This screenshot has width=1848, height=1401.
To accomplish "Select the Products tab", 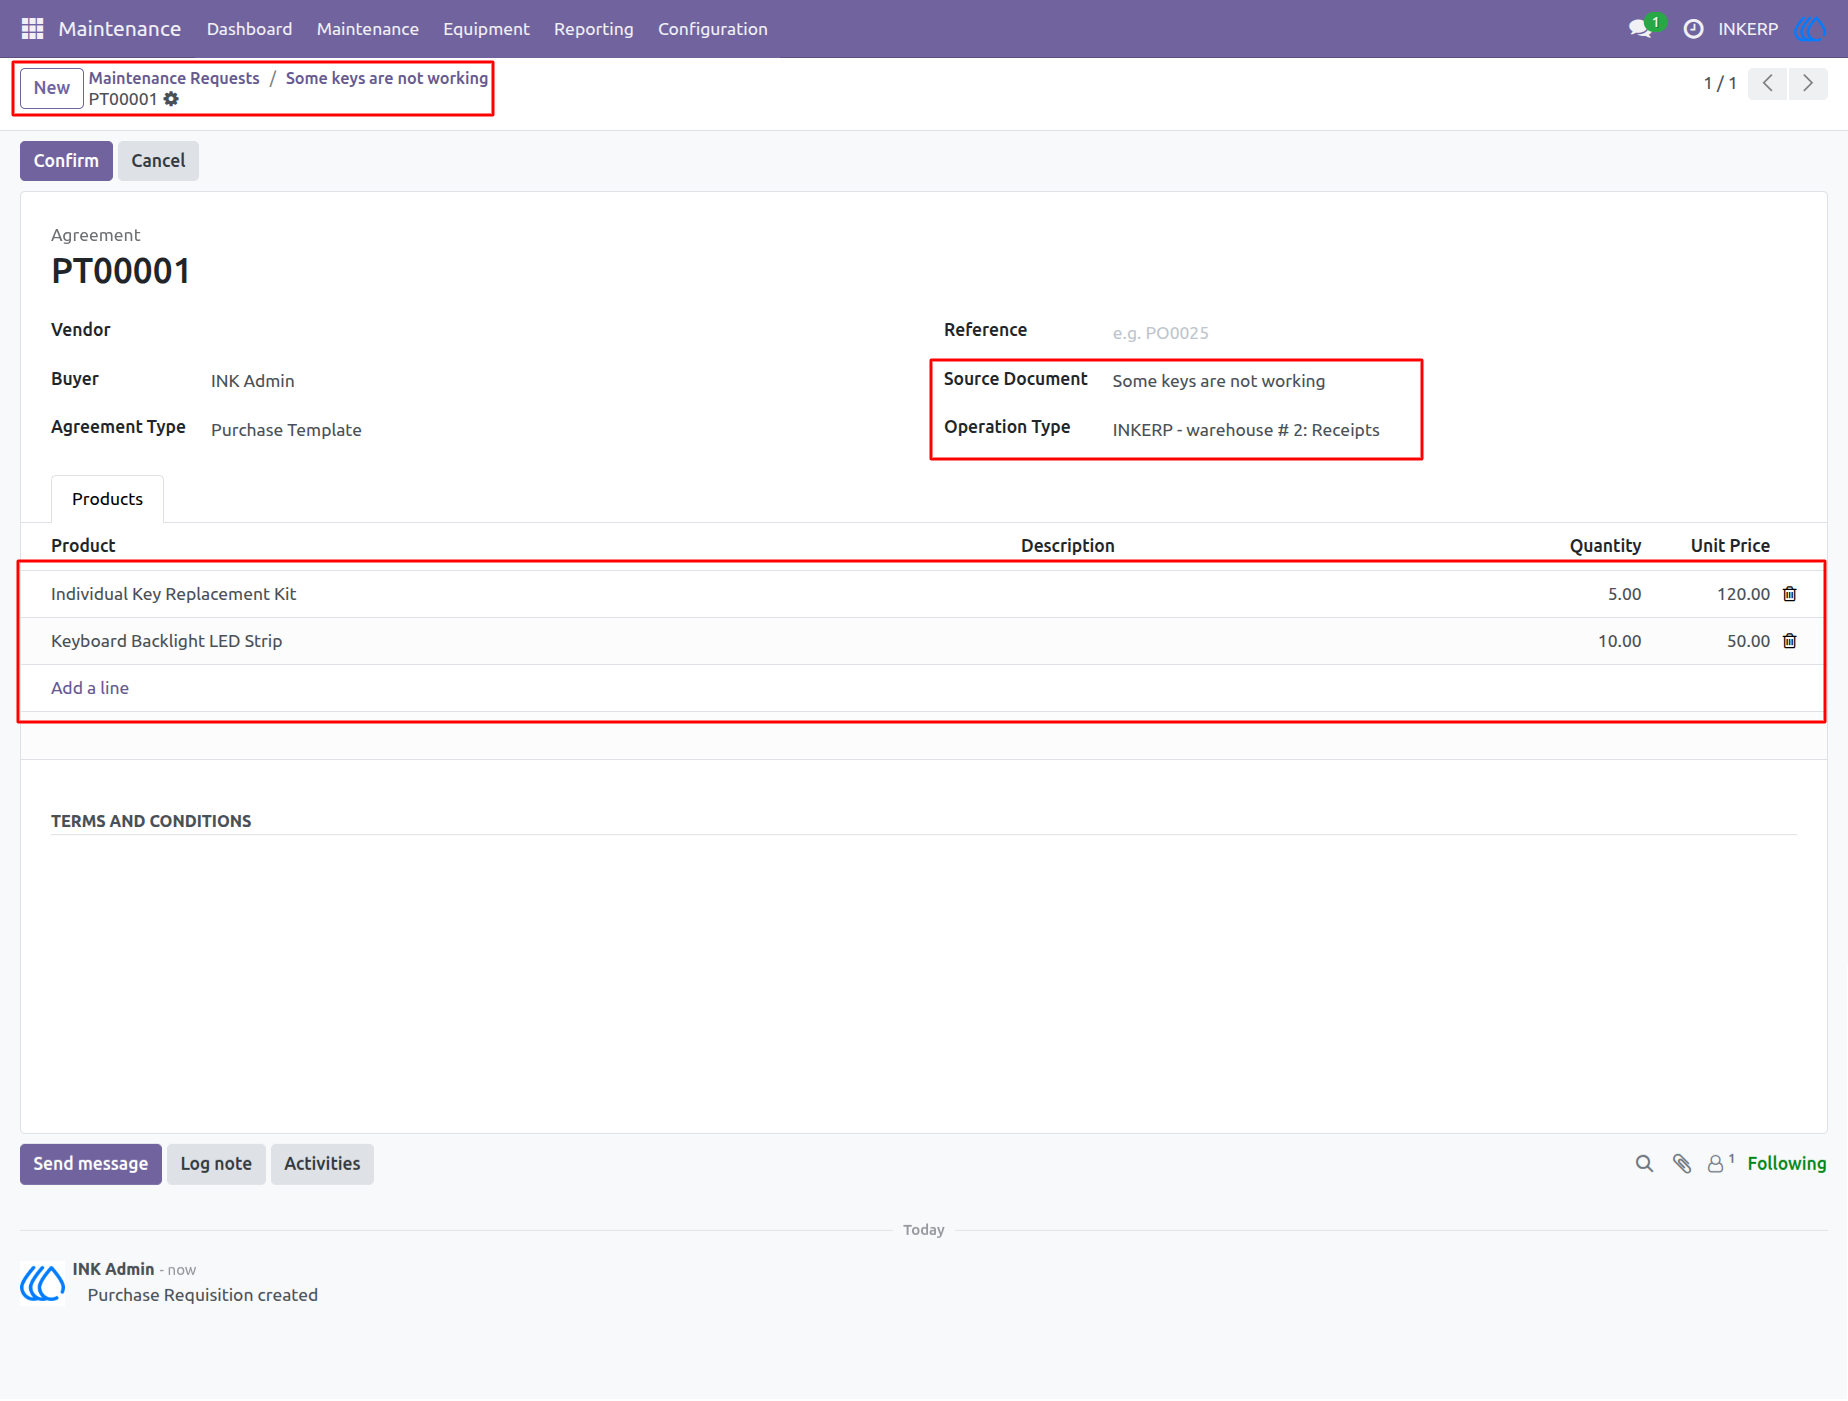I will [107, 499].
